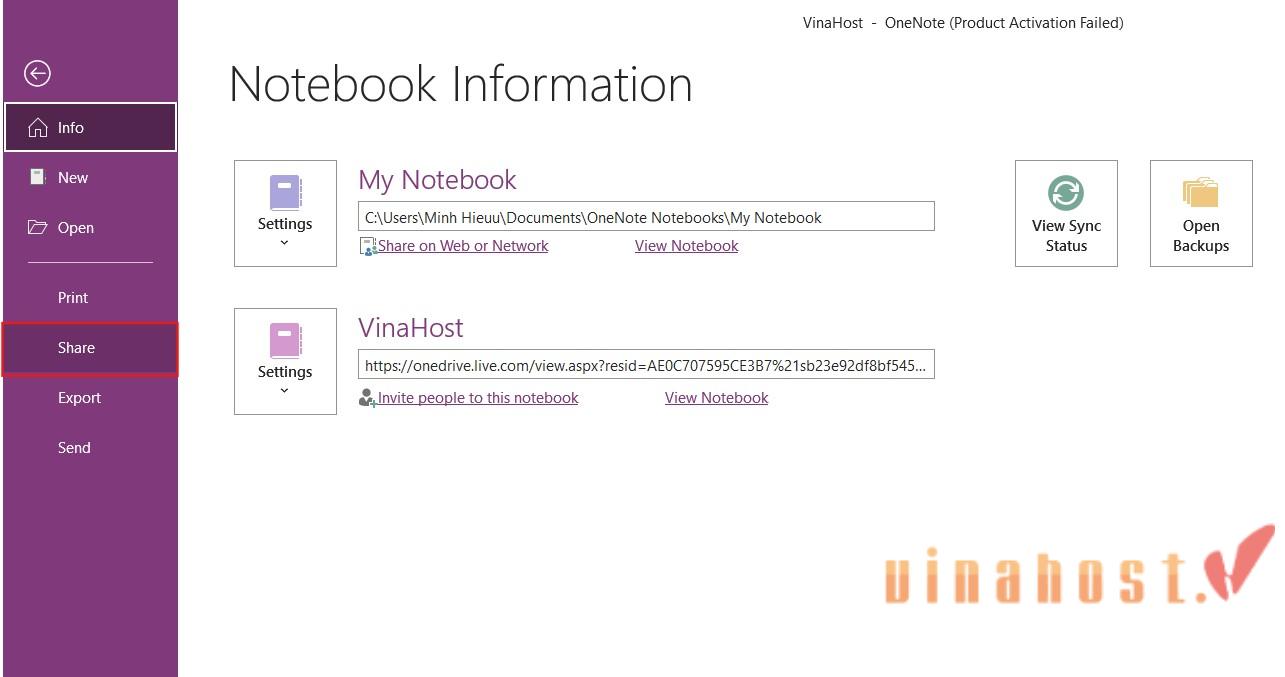The height and width of the screenshot is (677, 1285).
Task: Click View Notebook link under My Notebook
Action: click(686, 246)
